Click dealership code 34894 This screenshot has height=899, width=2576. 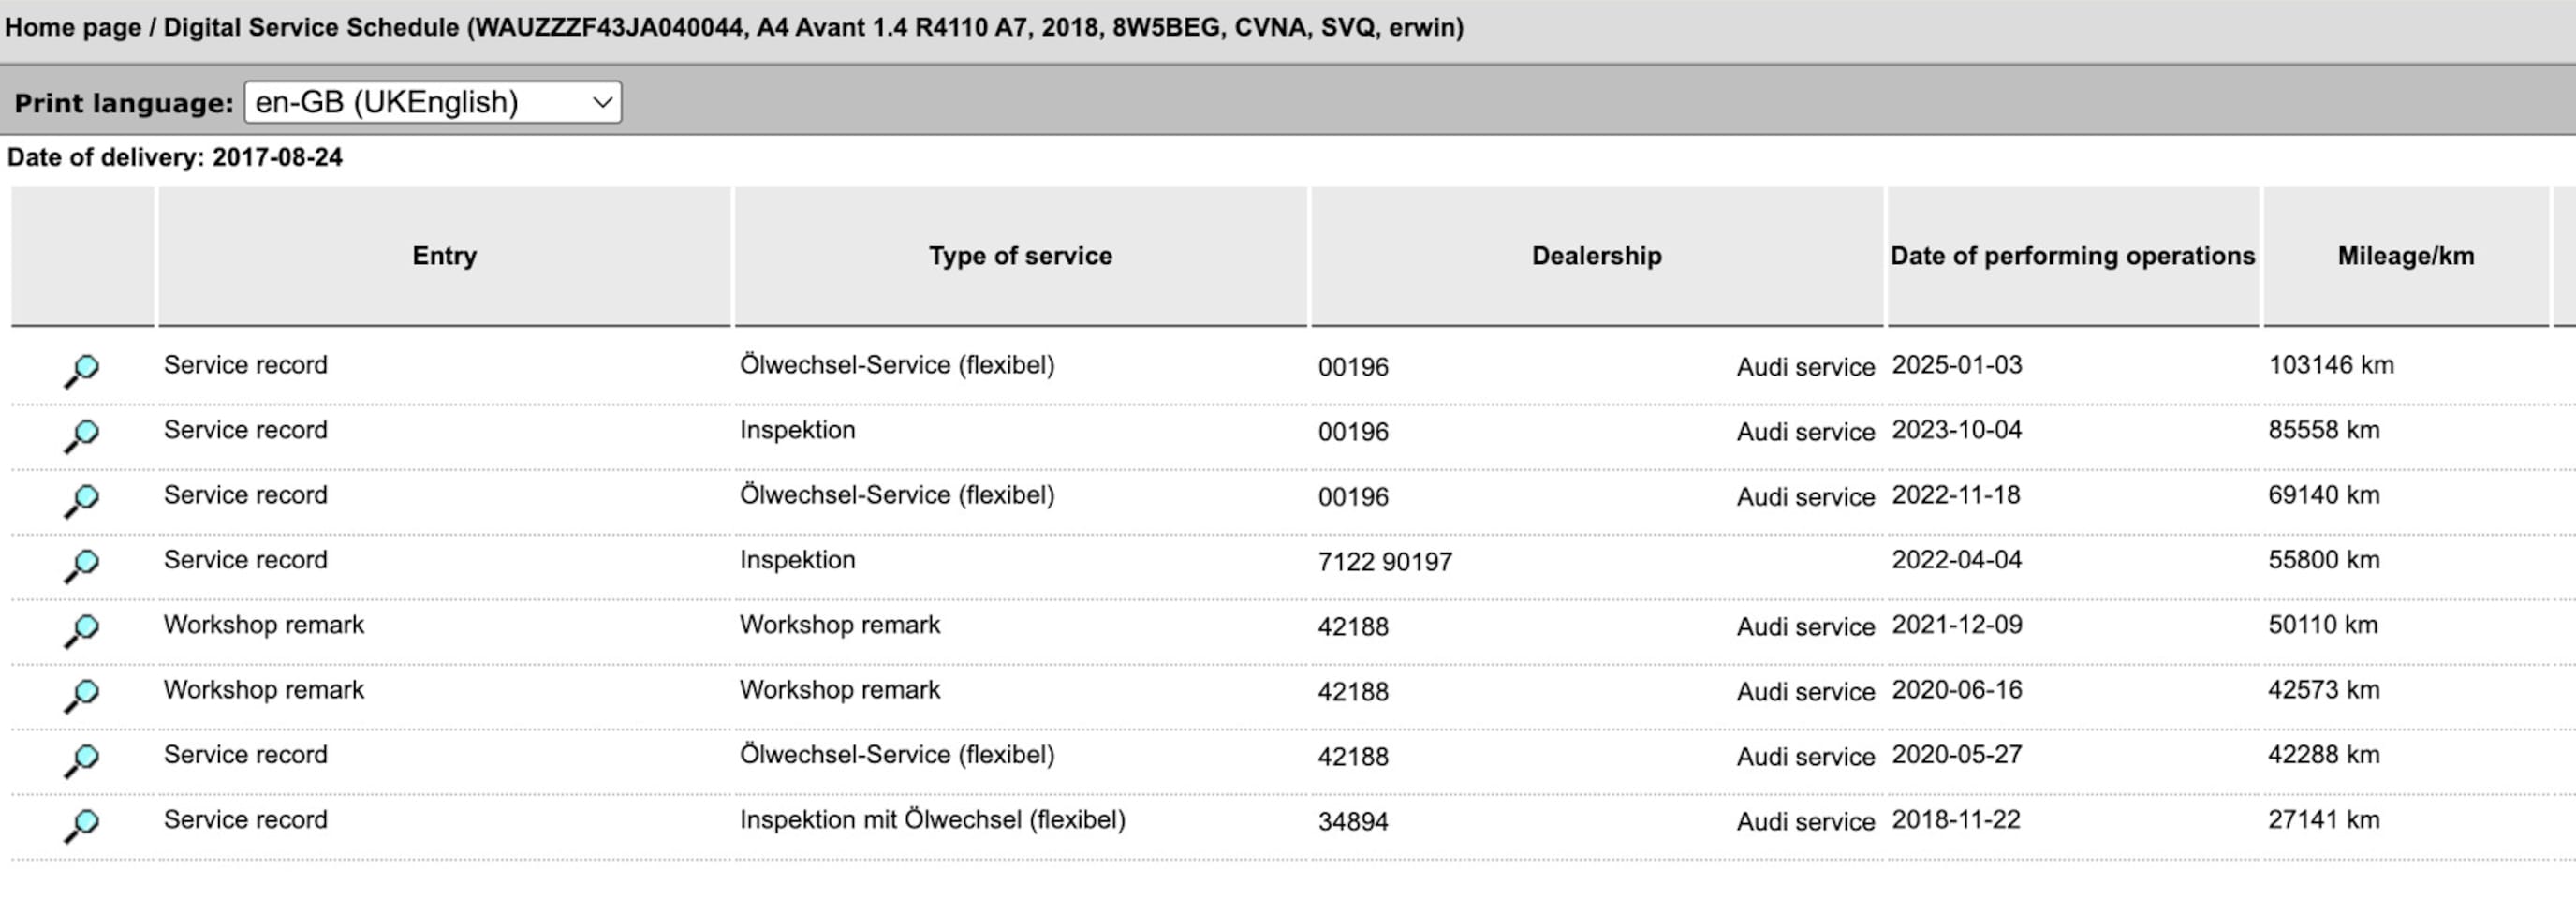(x=1352, y=822)
